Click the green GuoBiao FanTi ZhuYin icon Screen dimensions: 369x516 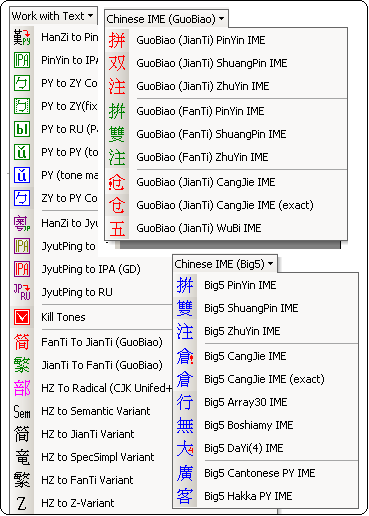pyautogui.click(x=117, y=157)
